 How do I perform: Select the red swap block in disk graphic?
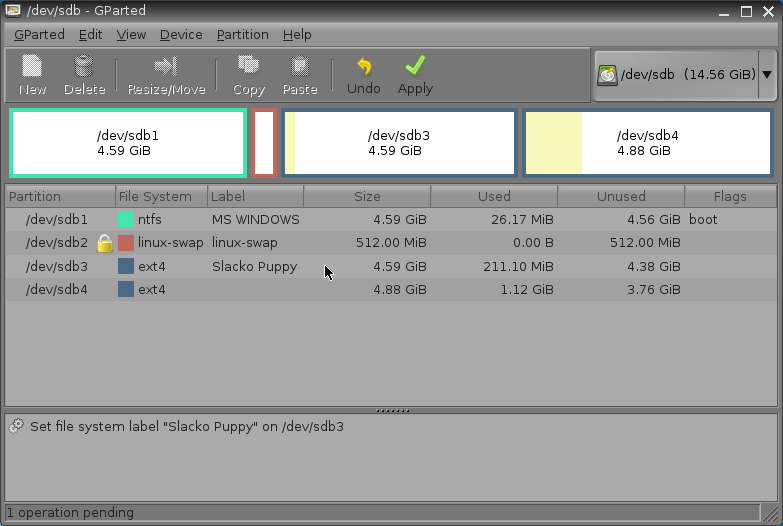click(264, 143)
